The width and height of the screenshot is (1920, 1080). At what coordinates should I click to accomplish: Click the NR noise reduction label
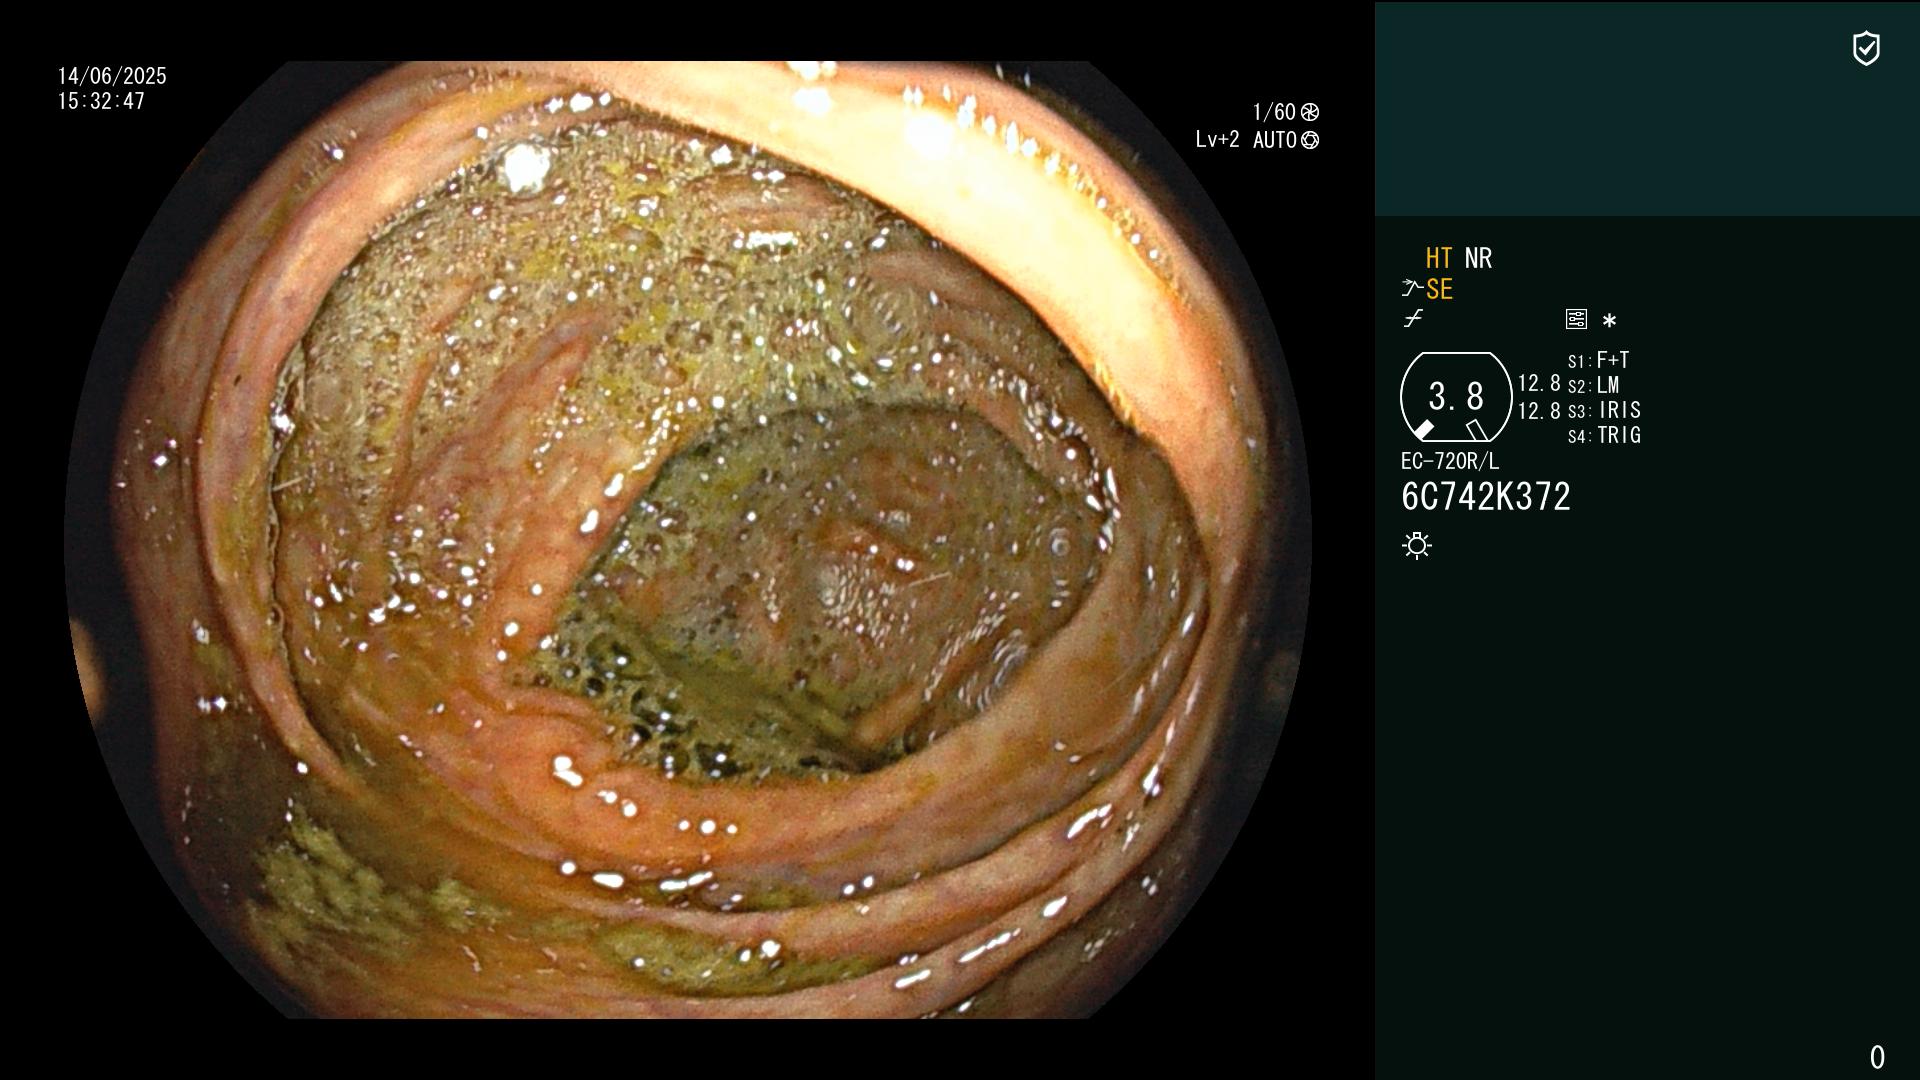pyautogui.click(x=1478, y=258)
